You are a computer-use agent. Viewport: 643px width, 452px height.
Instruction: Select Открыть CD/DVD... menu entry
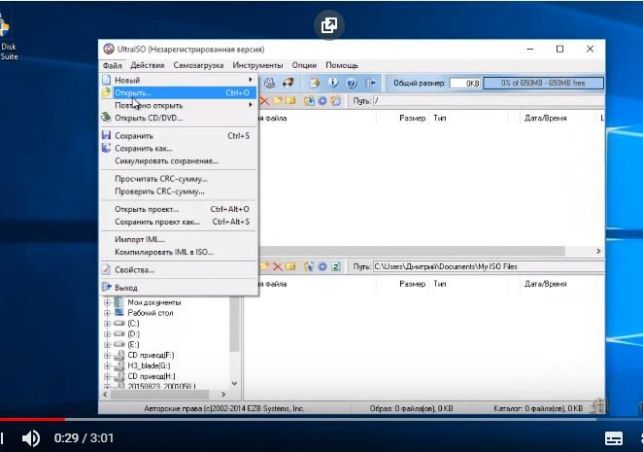pos(179,118)
